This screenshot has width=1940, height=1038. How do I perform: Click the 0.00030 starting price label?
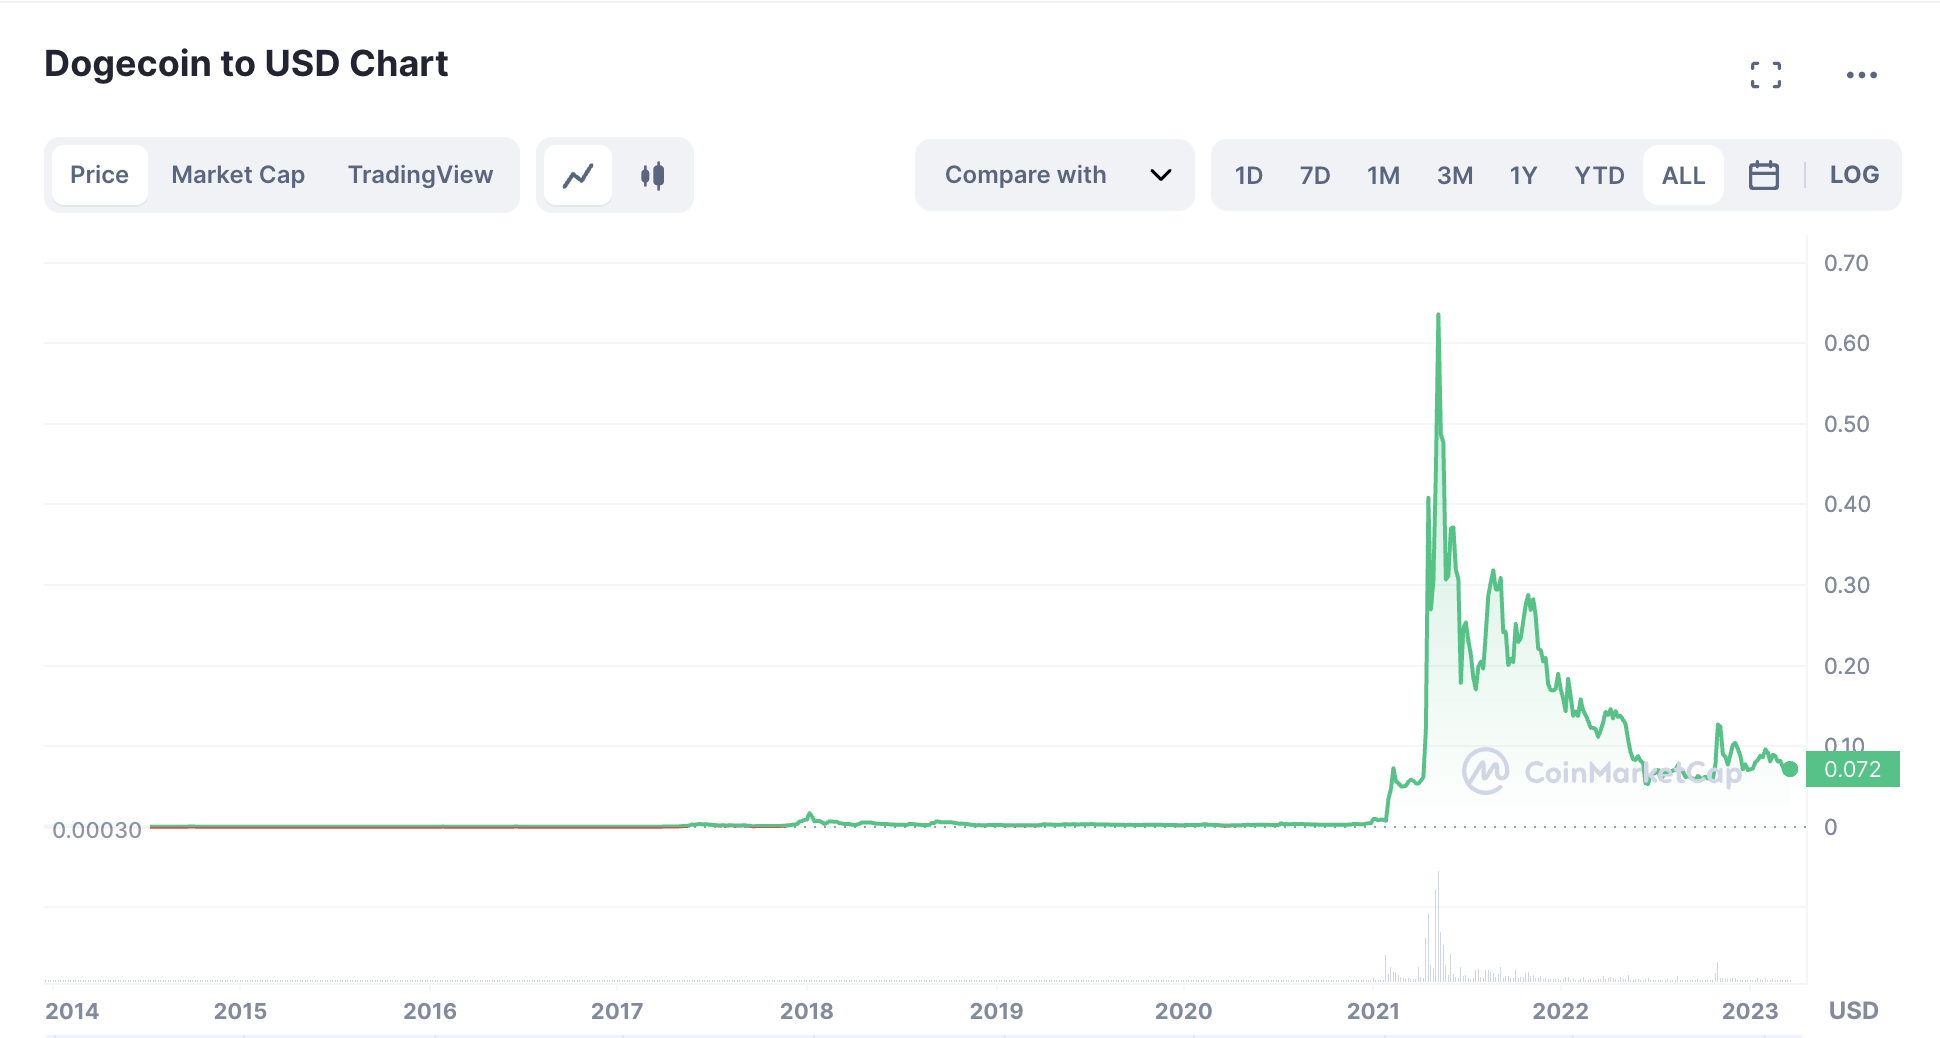tap(97, 830)
